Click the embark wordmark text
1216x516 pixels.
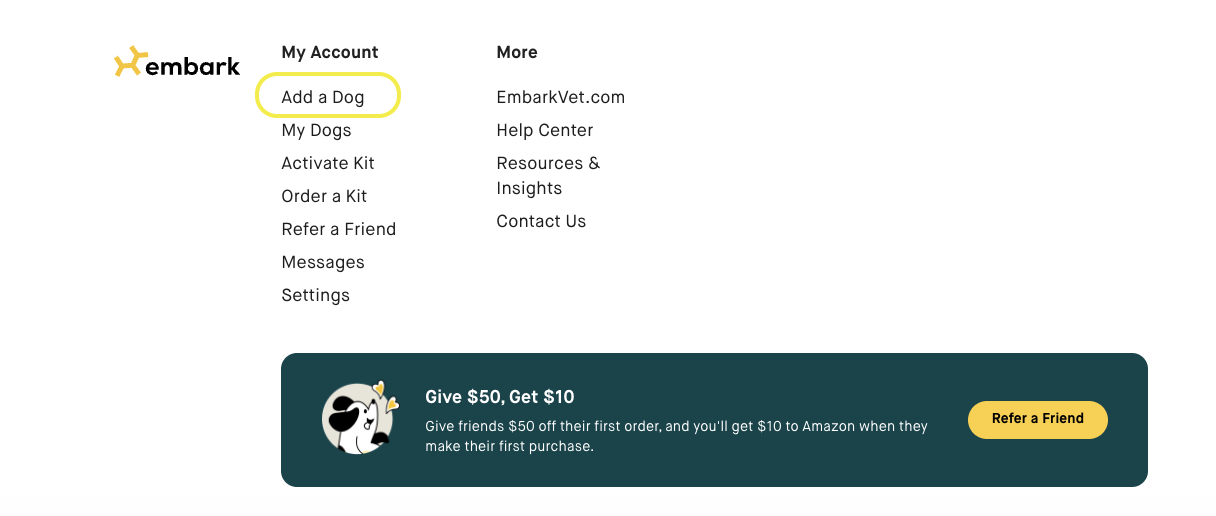(x=194, y=67)
